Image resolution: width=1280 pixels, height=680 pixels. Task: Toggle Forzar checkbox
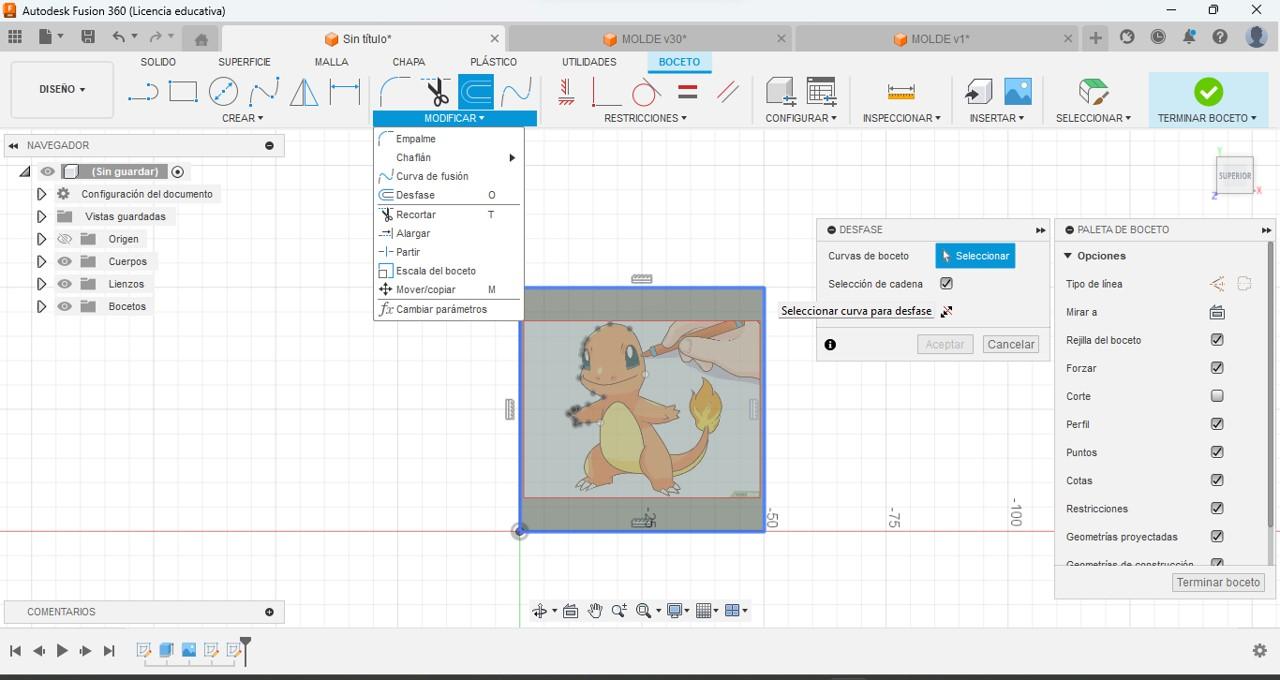1217,368
